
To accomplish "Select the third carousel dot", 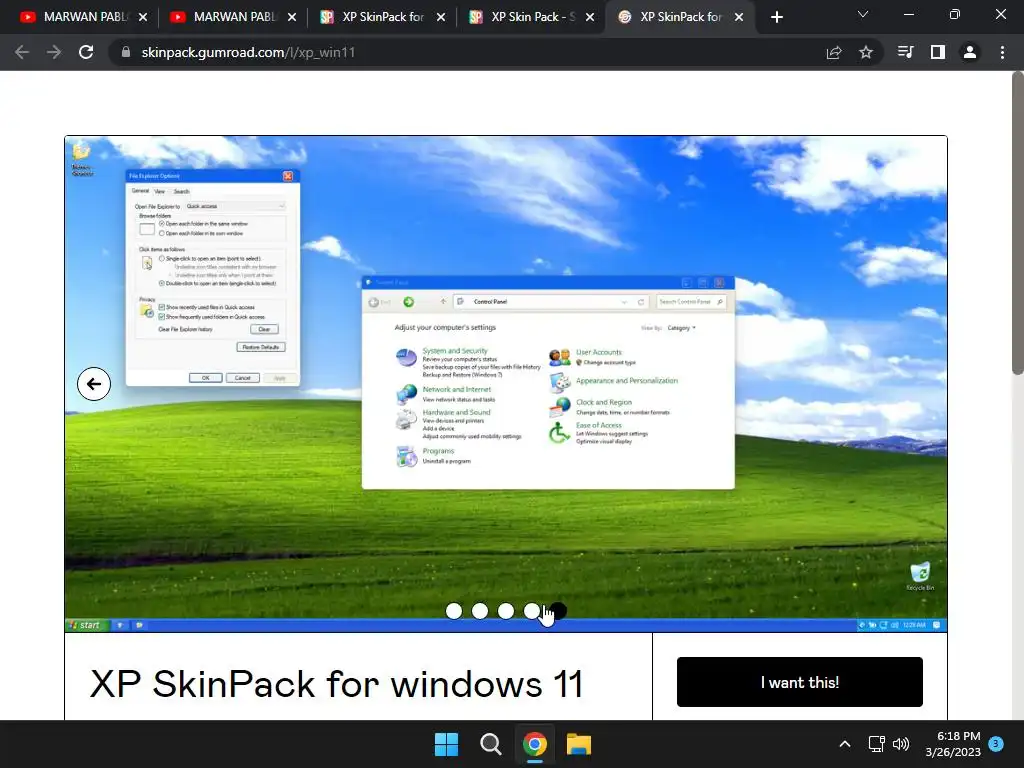I will pos(506,611).
